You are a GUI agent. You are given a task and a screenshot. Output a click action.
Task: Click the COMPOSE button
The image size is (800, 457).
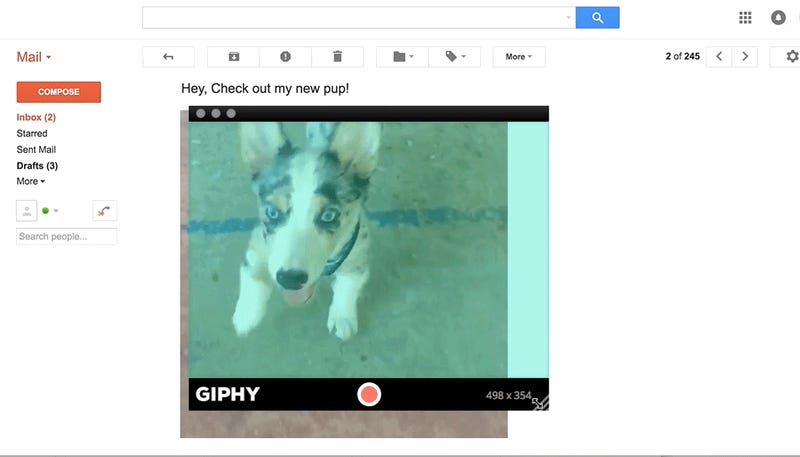click(x=59, y=92)
